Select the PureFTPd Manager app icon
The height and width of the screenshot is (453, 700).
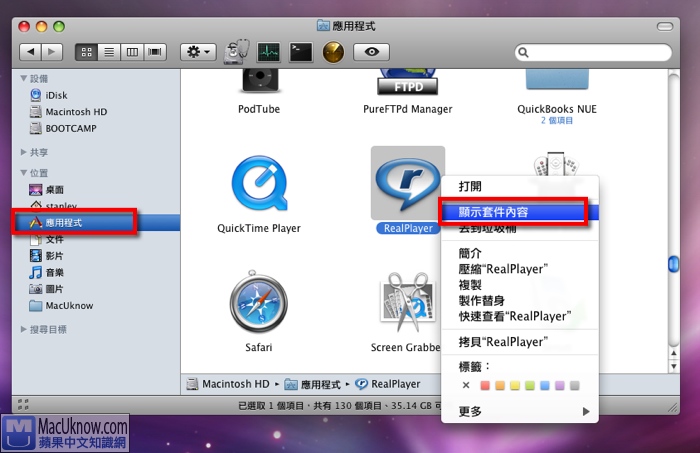[407, 82]
